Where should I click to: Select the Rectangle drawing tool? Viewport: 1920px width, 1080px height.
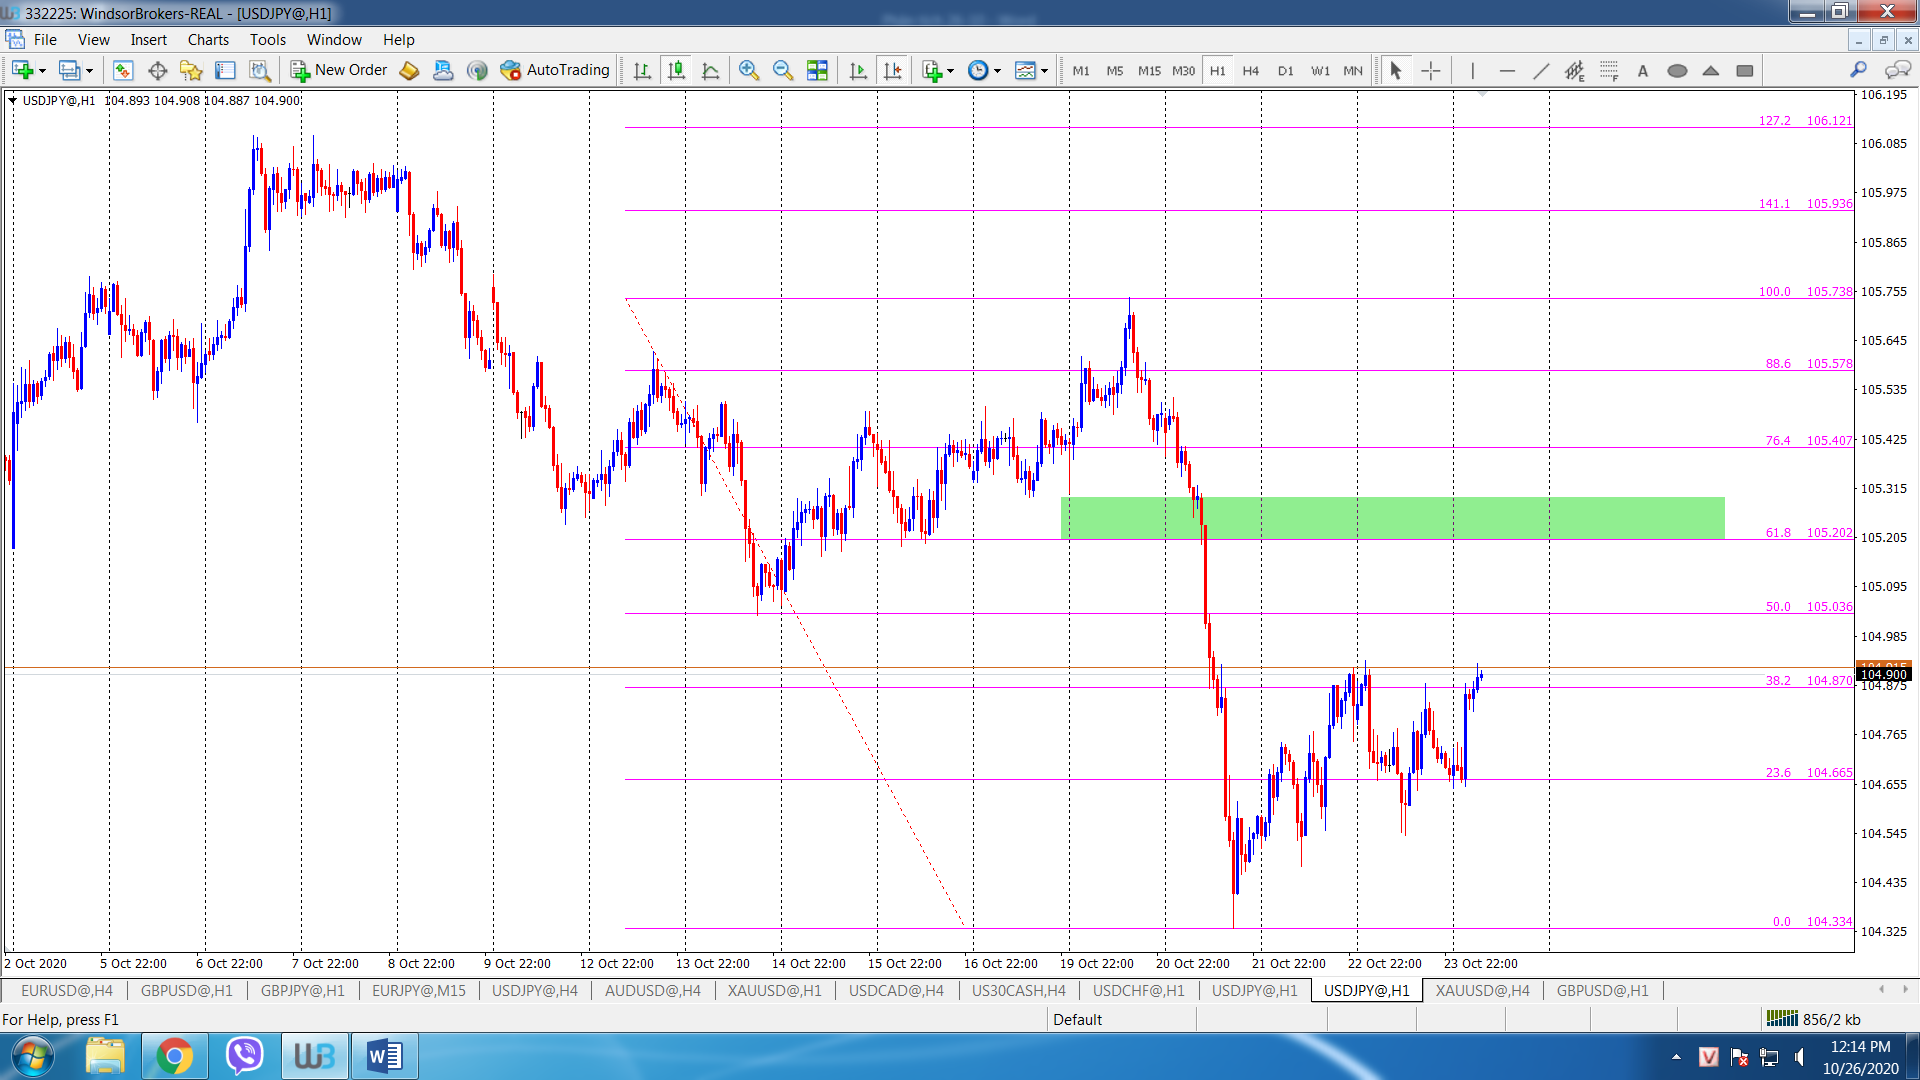click(1745, 70)
